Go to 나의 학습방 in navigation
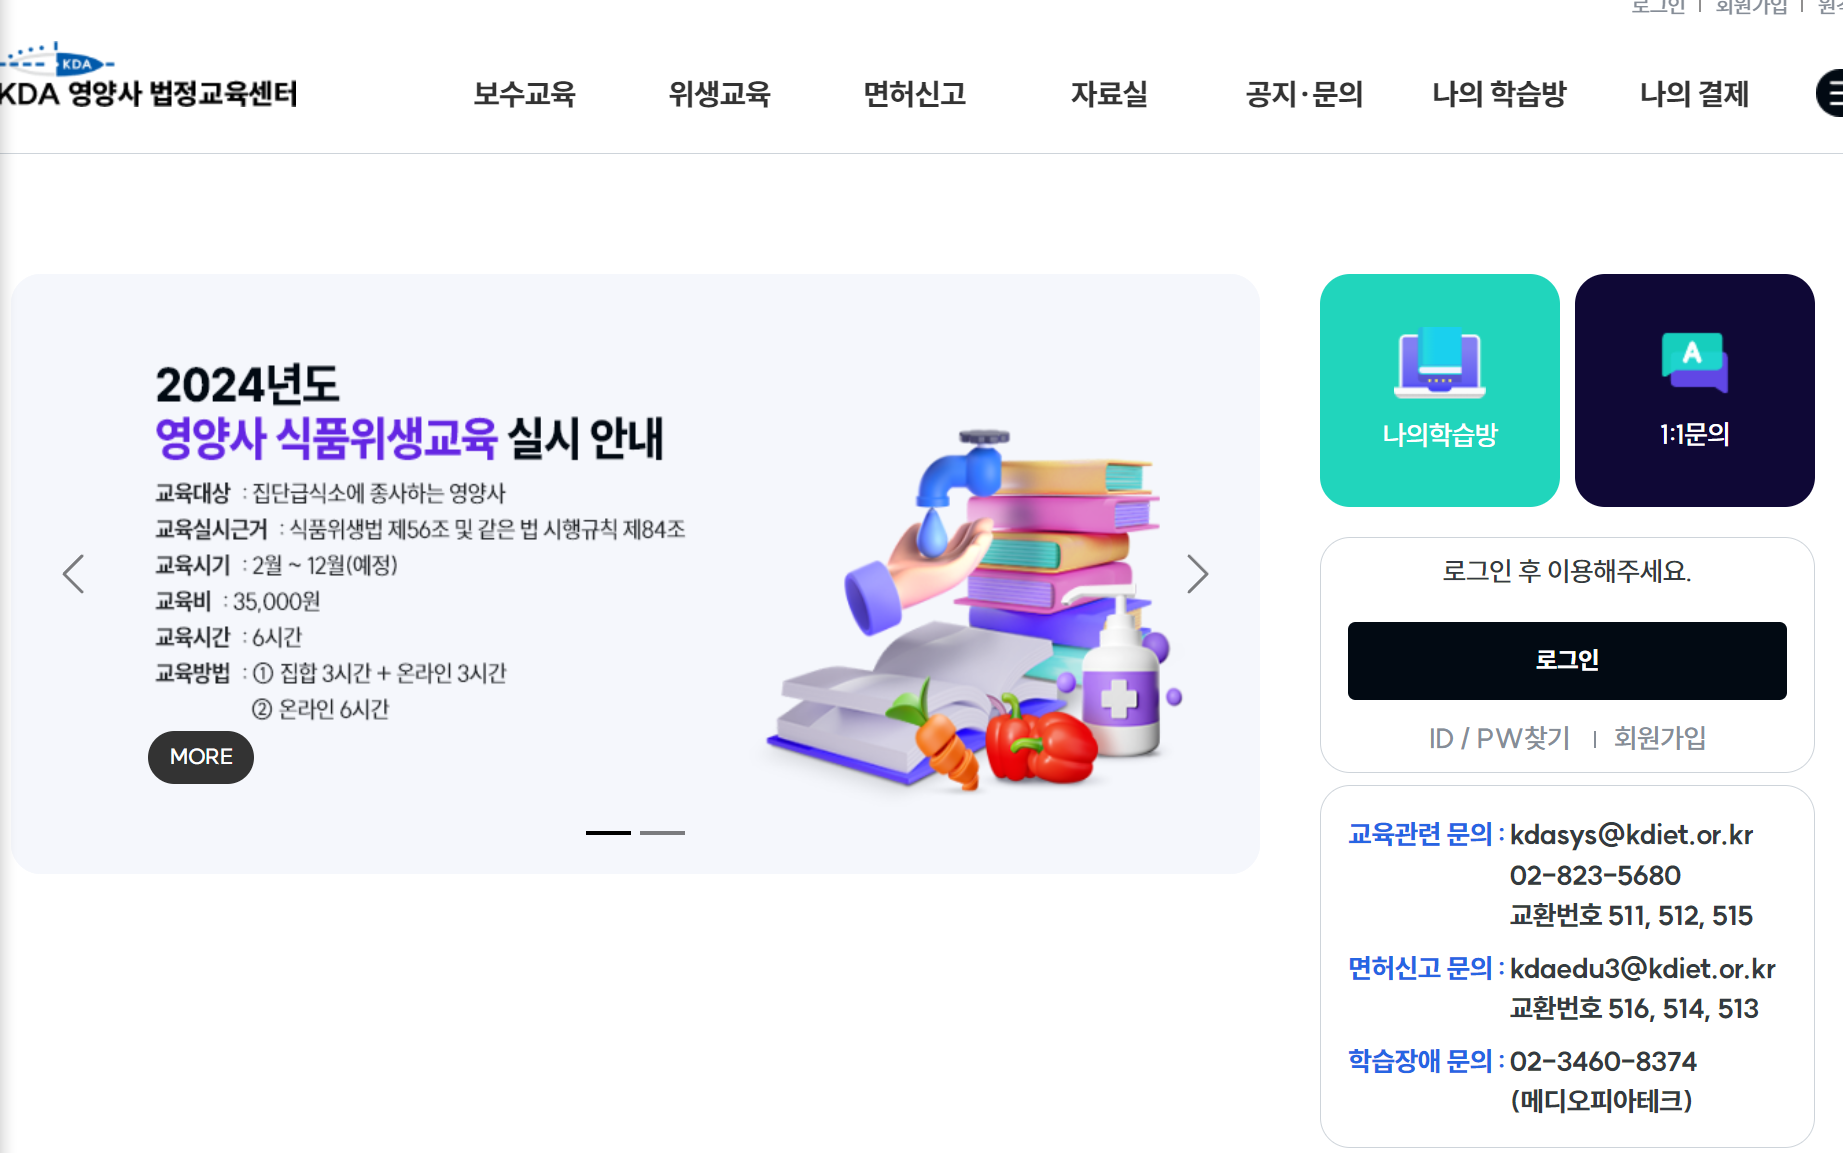Image resolution: width=1843 pixels, height=1153 pixels. tap(1499, 94)
